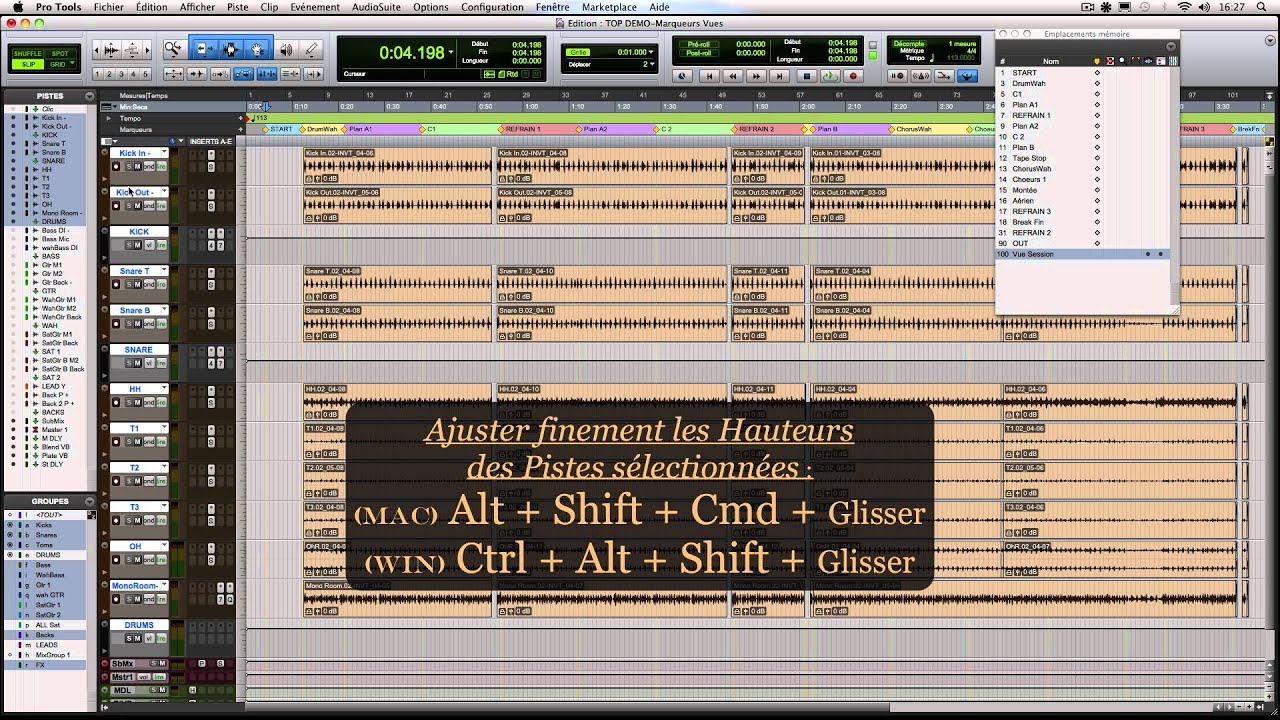Image resolution: width=1280 pixels, height=720 pixels.
Task: Open the PISTES list dropdown menu
Action: tap(90, 96)
